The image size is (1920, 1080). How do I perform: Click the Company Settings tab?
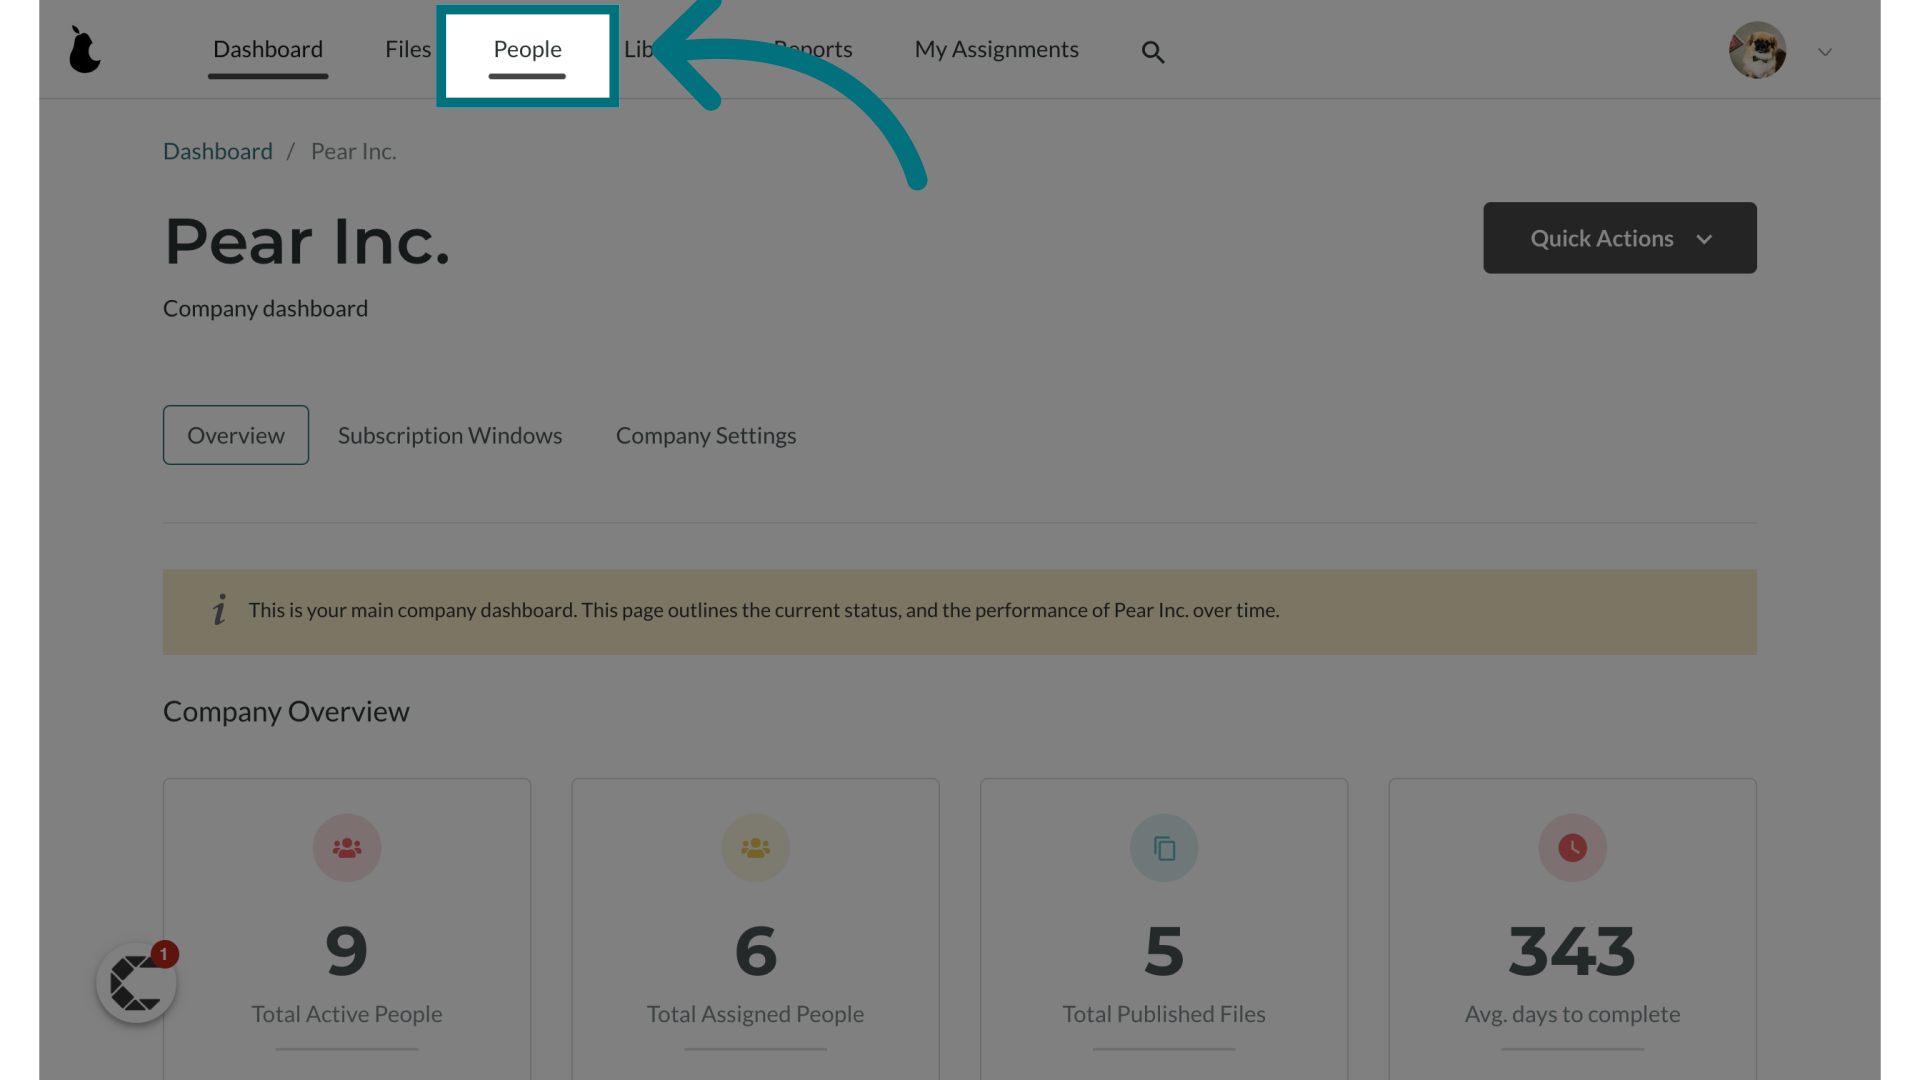[x=705, y=435]
